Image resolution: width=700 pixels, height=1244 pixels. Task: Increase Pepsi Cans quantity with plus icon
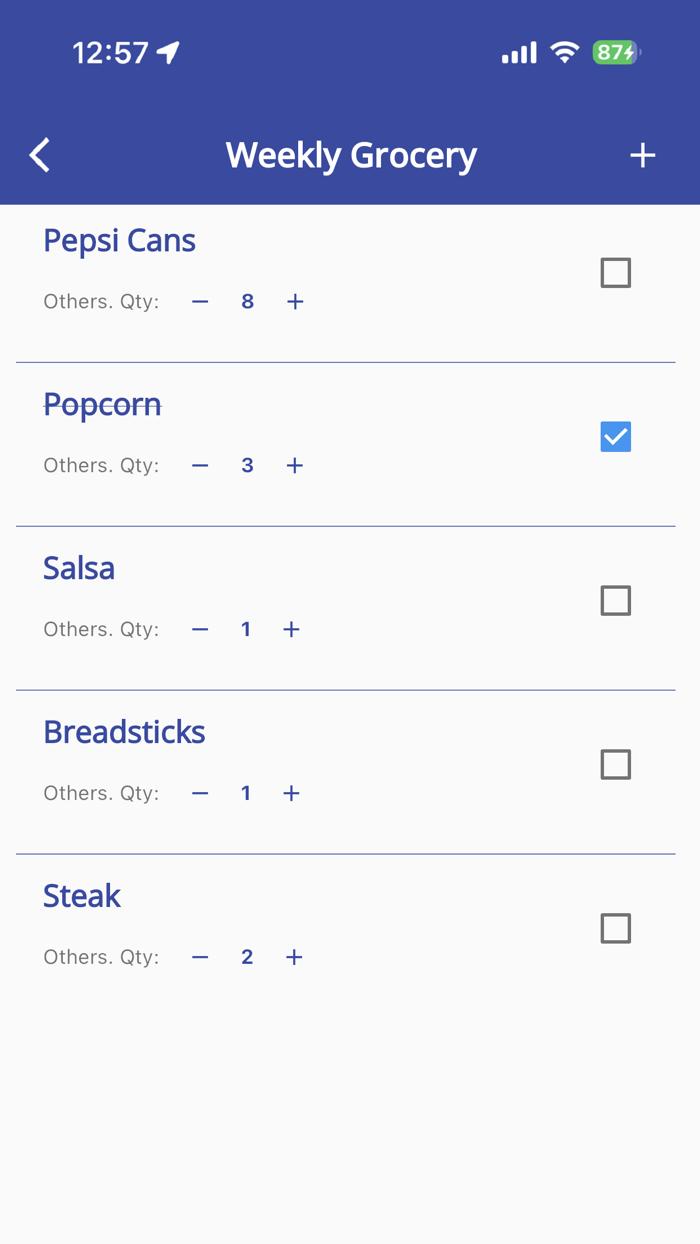295,301
